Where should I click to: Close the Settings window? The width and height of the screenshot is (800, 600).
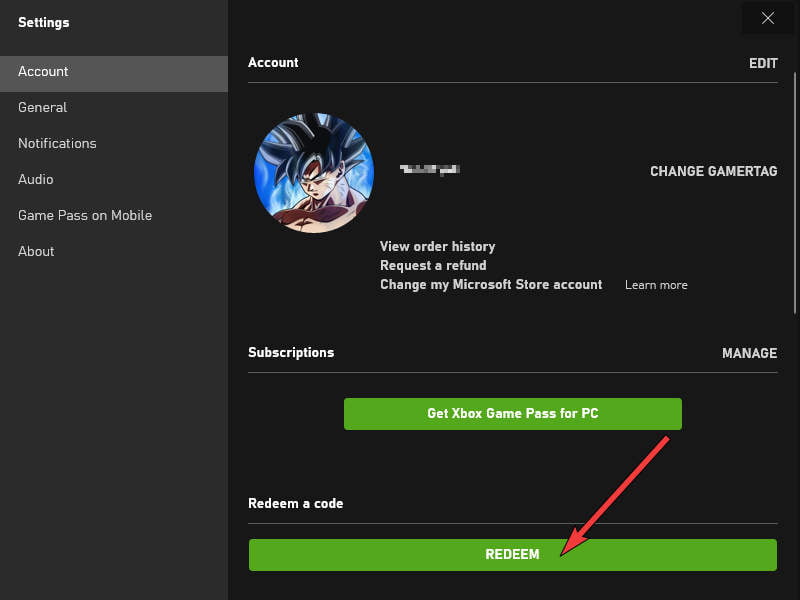(768, 18)
